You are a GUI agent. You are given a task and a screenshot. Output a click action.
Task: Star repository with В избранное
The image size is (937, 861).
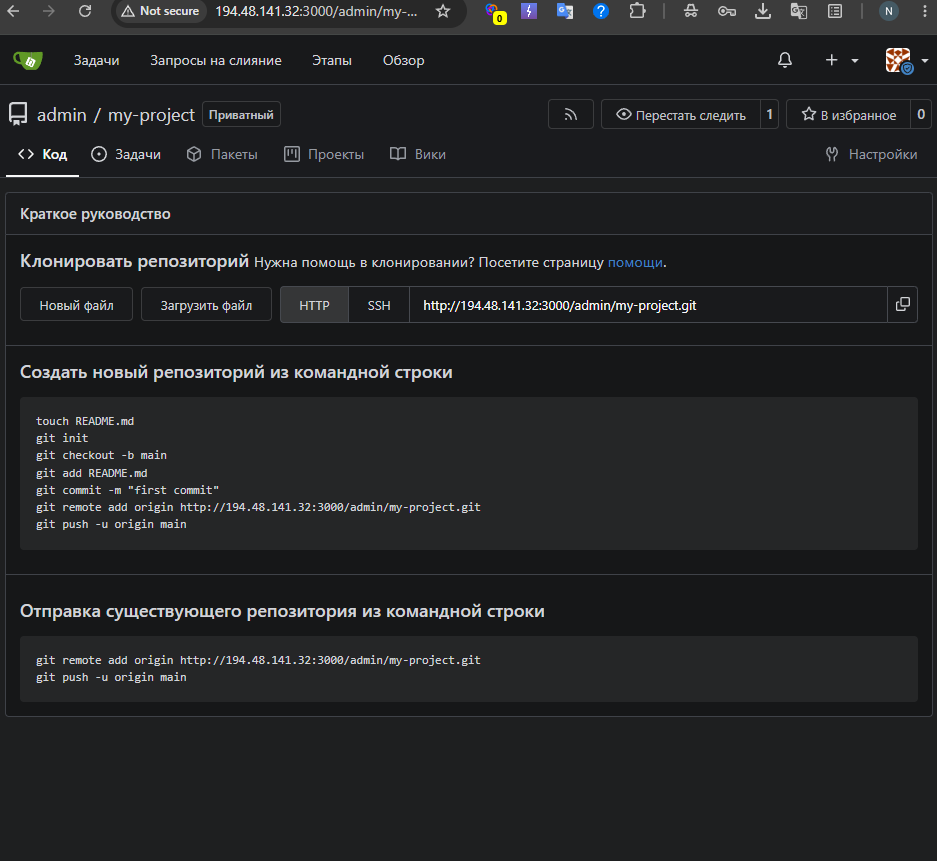(x=849, y=114)
